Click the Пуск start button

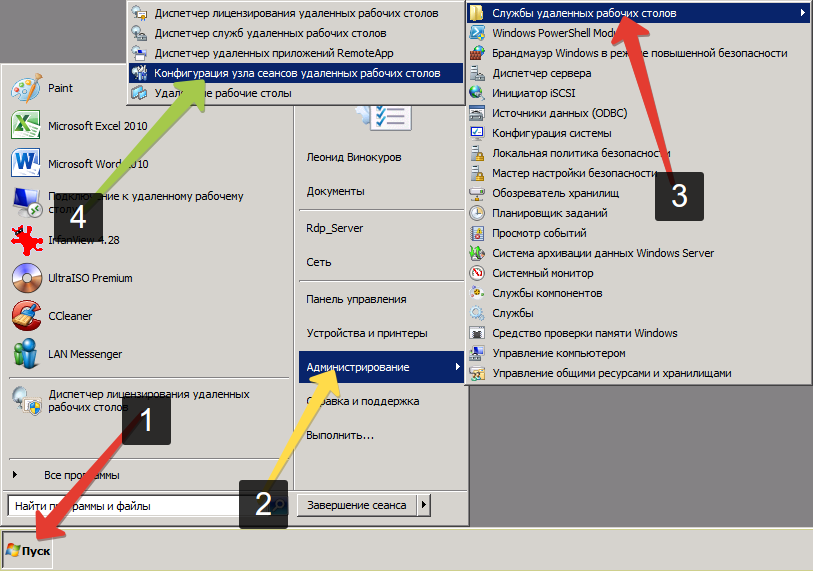point(28,550)
